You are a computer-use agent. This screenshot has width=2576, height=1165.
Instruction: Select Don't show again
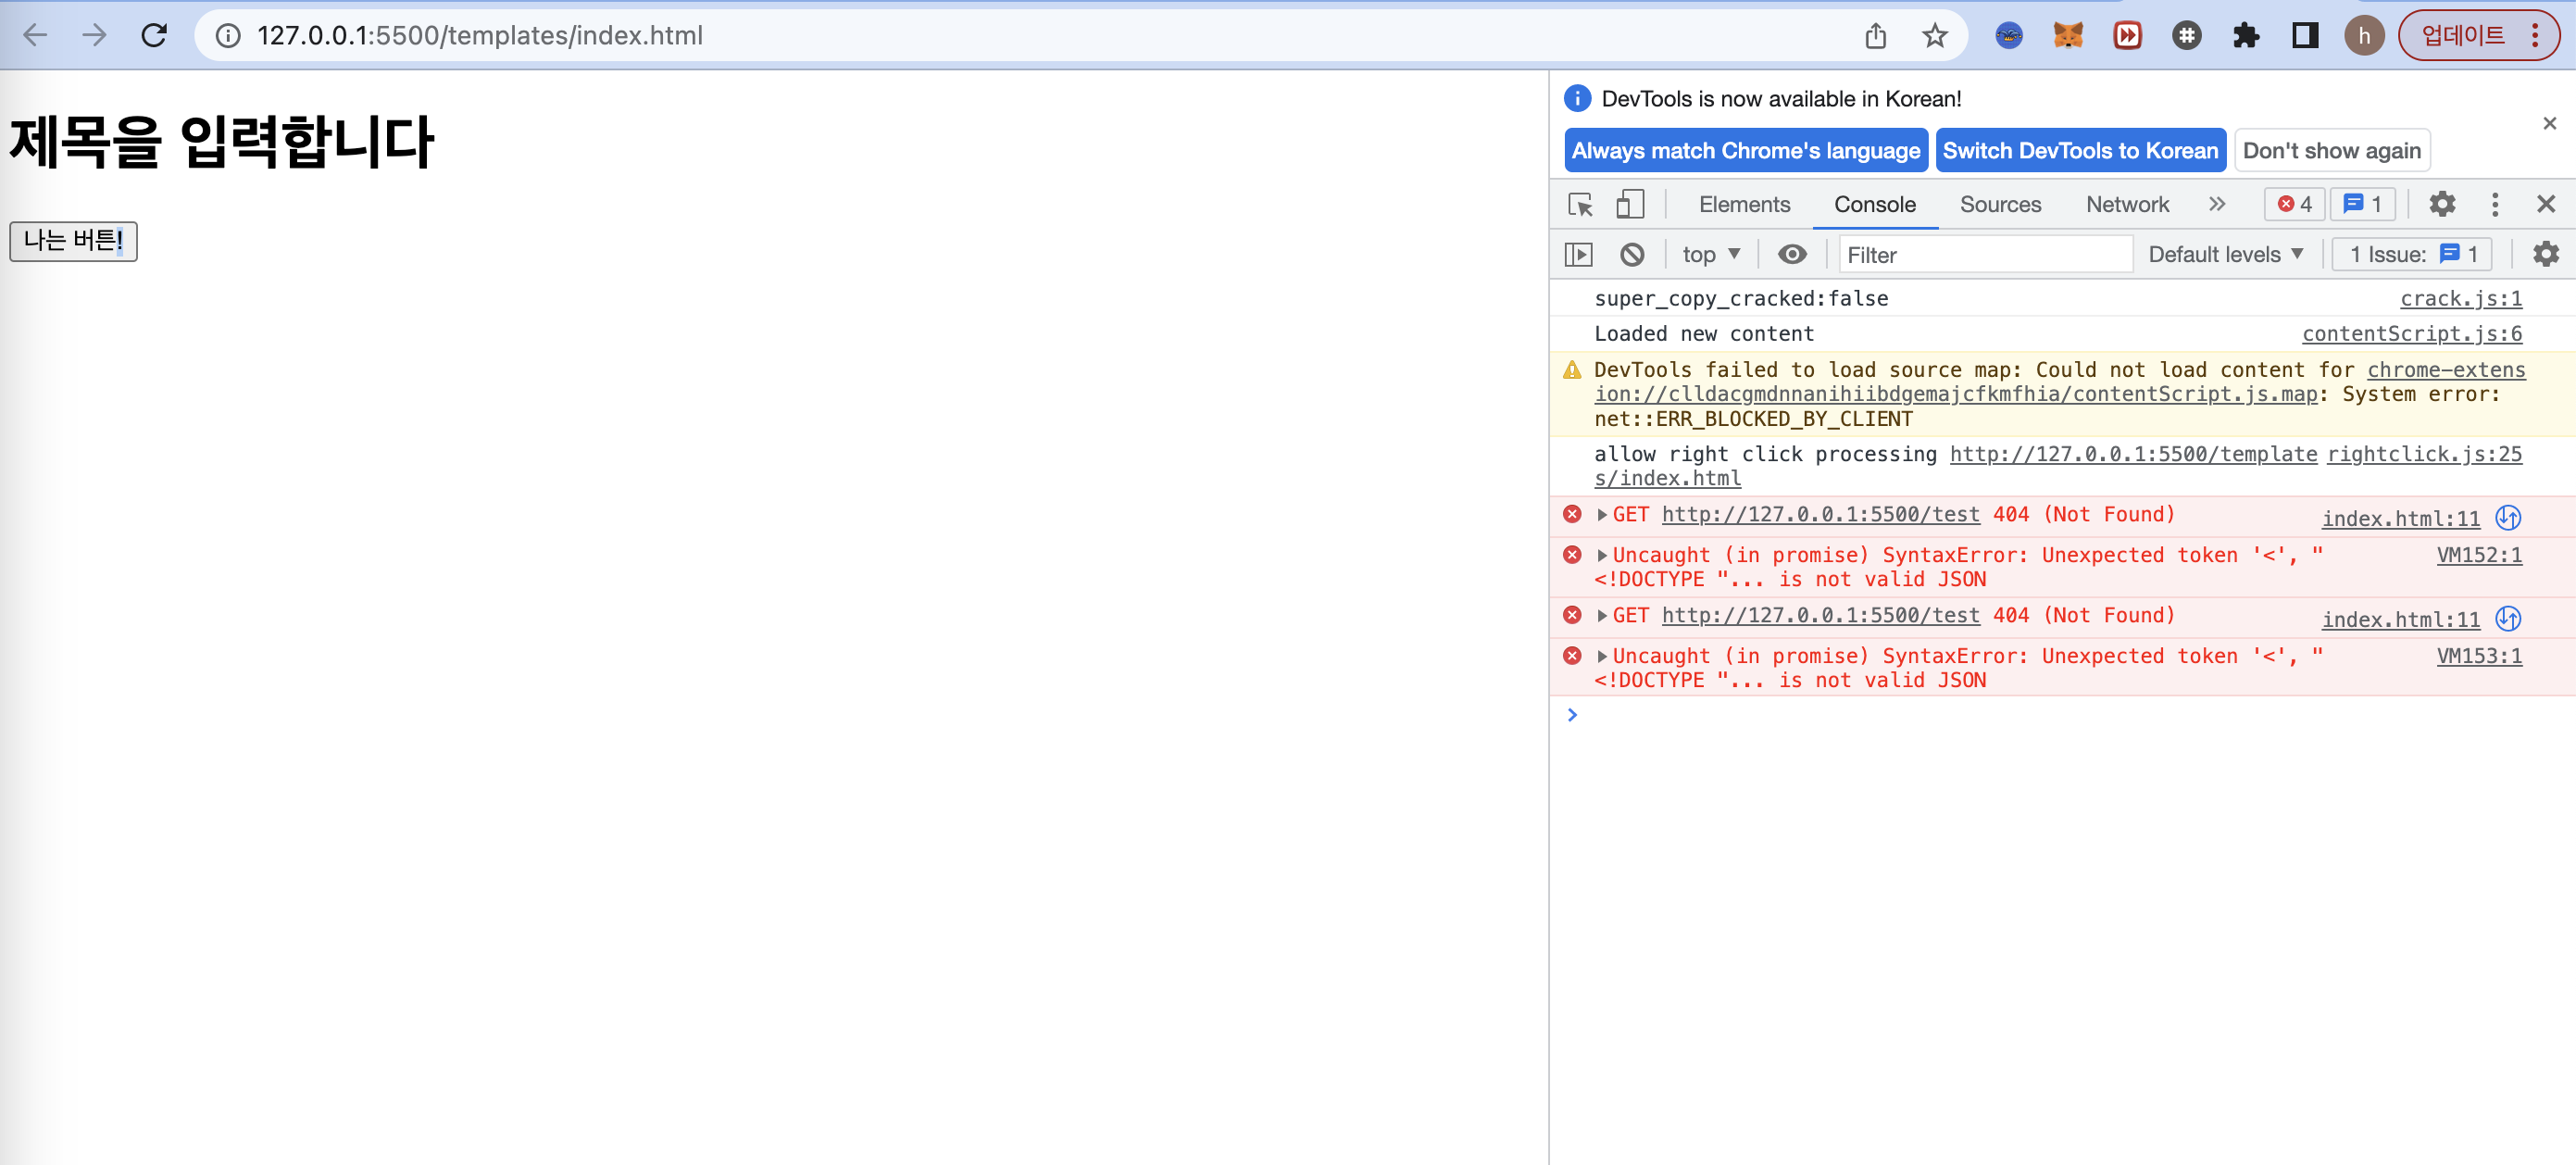pyautogui.click(x=2331, y=151)
